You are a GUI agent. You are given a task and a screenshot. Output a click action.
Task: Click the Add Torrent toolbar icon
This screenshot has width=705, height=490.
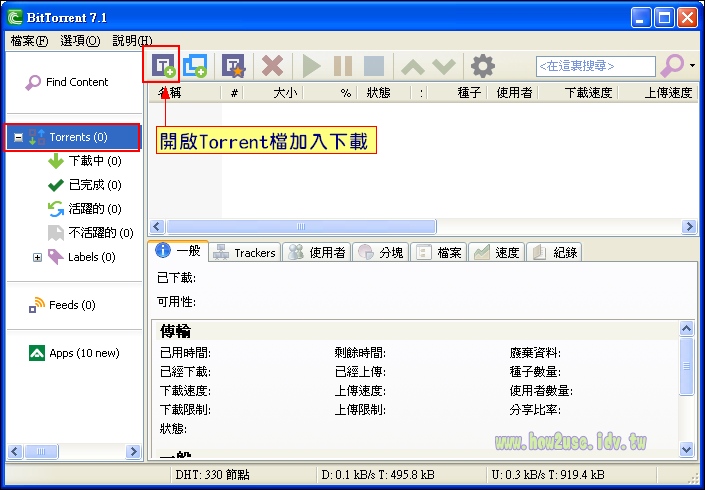[161, 66]
